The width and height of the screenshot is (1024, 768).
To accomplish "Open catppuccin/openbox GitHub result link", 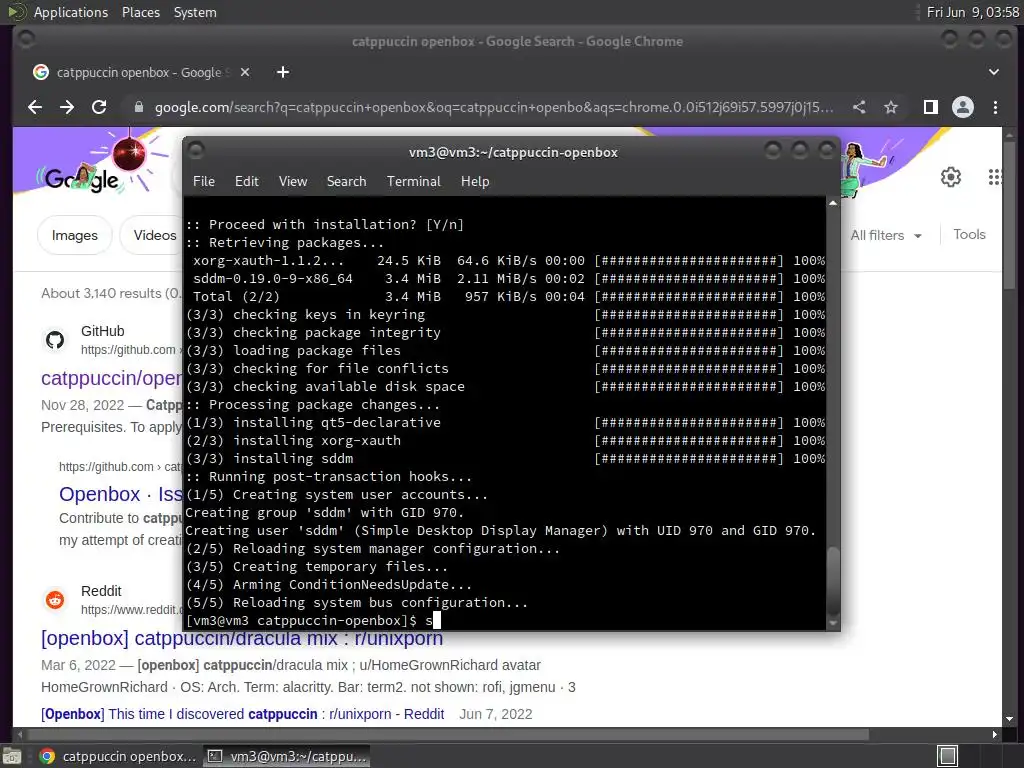I will tap(112, 378).
